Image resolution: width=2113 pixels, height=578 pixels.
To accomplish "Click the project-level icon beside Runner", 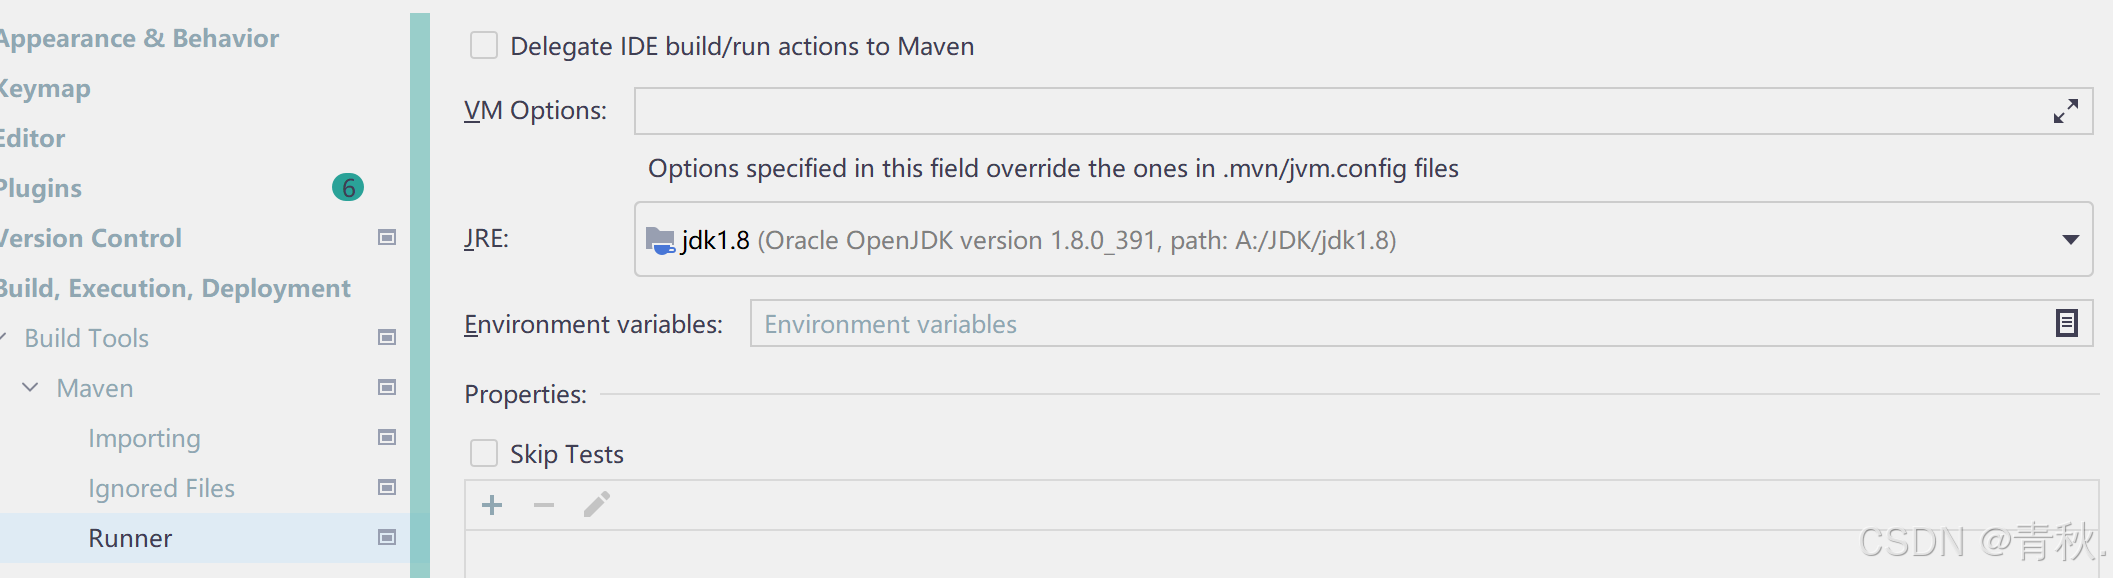I will click(x=387, y=538).
